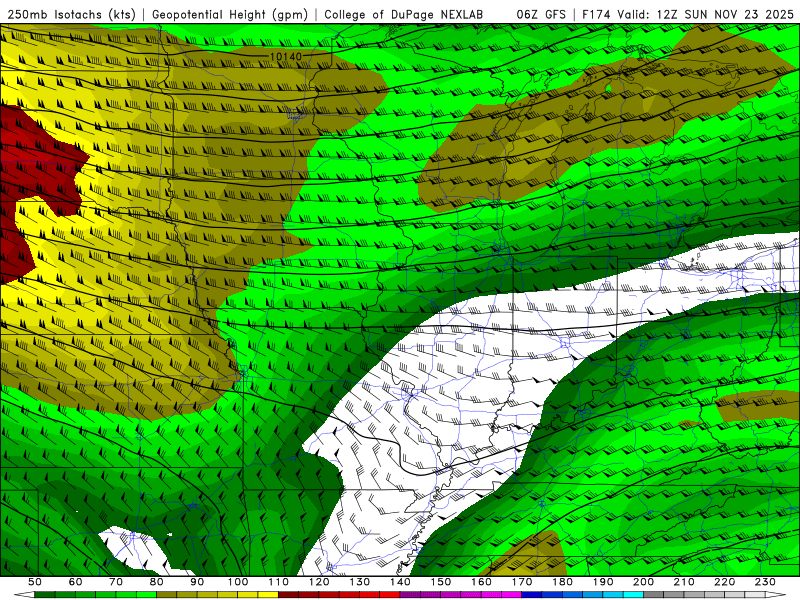
Task: Pick the cyan swatch in the color bar
Action: click(x=634, y=595)
